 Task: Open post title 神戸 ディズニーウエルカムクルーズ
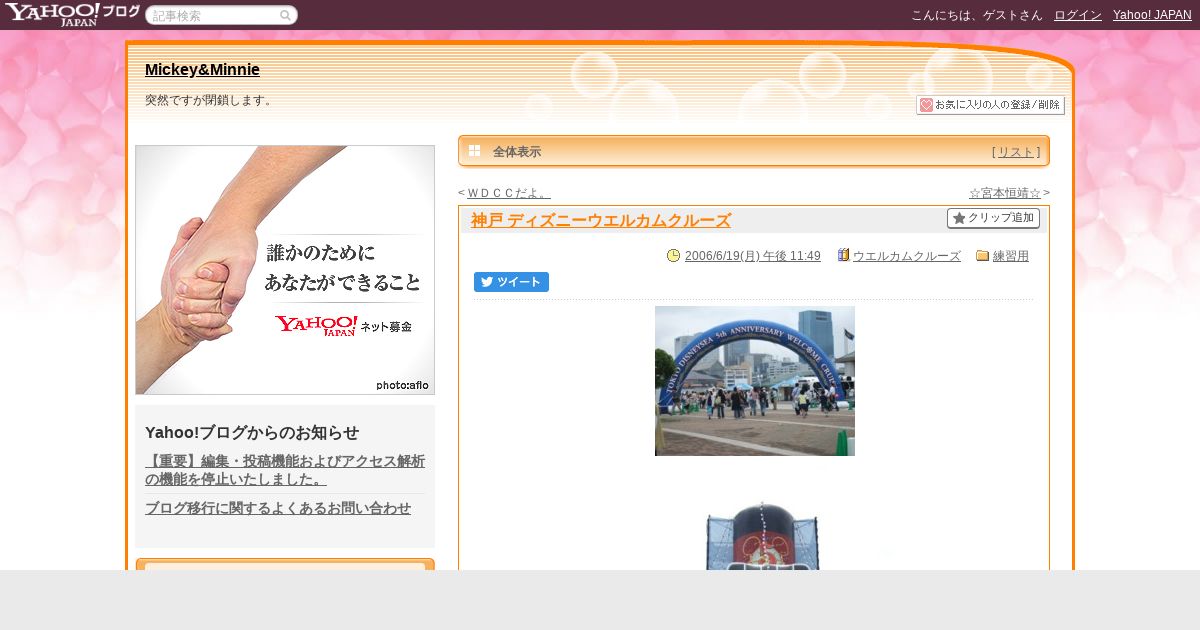tap(601, 221)
